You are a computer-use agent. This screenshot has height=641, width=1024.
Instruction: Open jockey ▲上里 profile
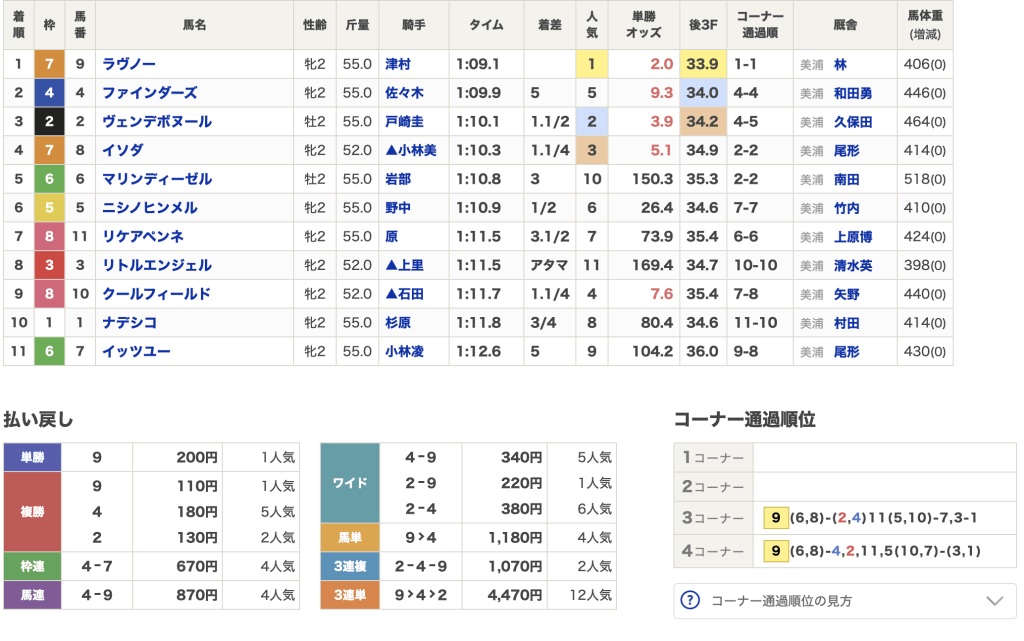(x=404, y=265)
